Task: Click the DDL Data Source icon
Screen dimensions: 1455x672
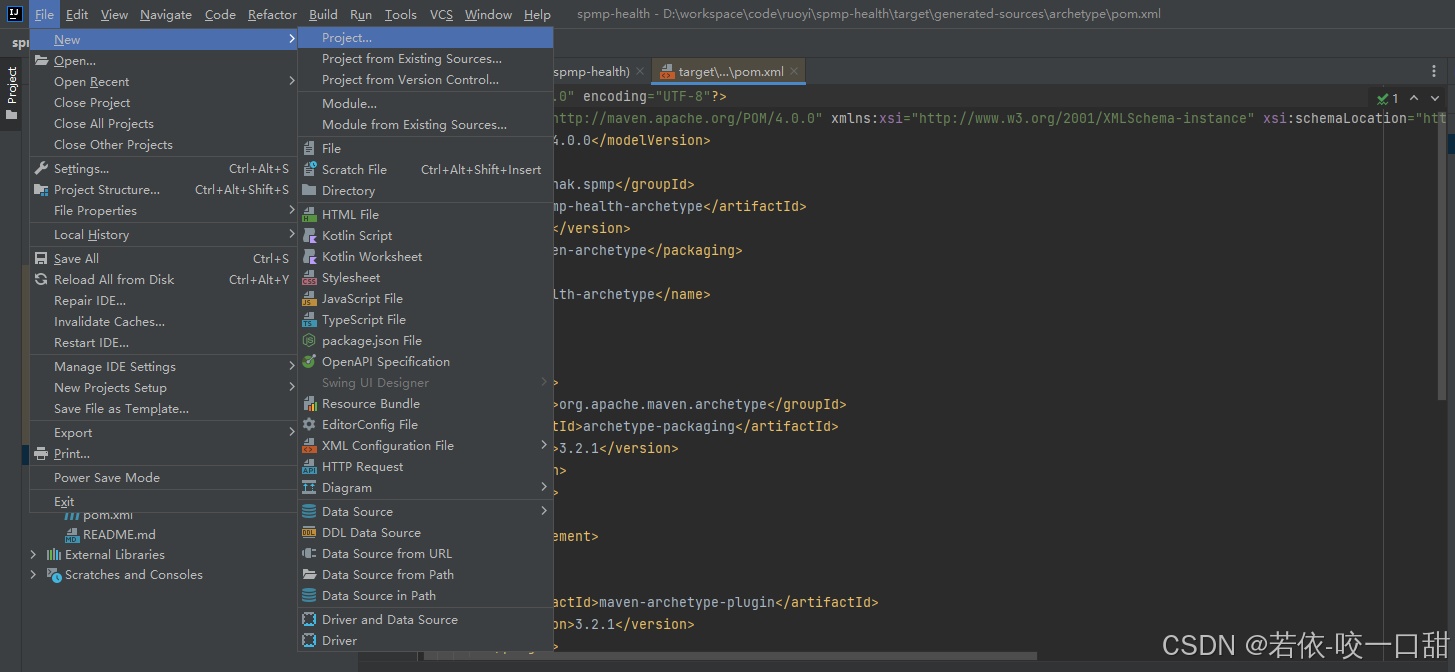Action: point(309,533)
